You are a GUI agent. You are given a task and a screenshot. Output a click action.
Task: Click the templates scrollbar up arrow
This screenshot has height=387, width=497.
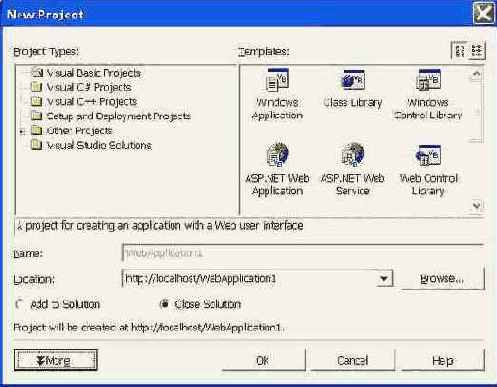click(477, 74)
